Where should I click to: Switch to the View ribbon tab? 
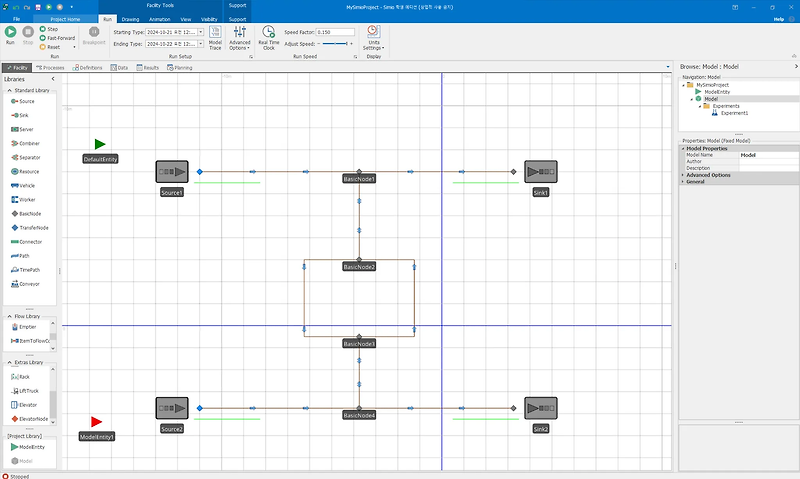tap(186, 19)
